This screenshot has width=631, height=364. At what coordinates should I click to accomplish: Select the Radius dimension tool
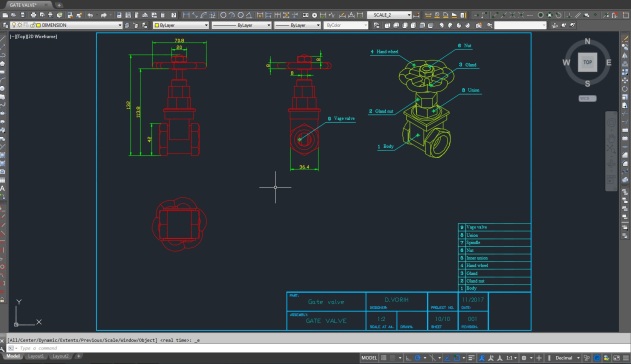coord(223,15)
